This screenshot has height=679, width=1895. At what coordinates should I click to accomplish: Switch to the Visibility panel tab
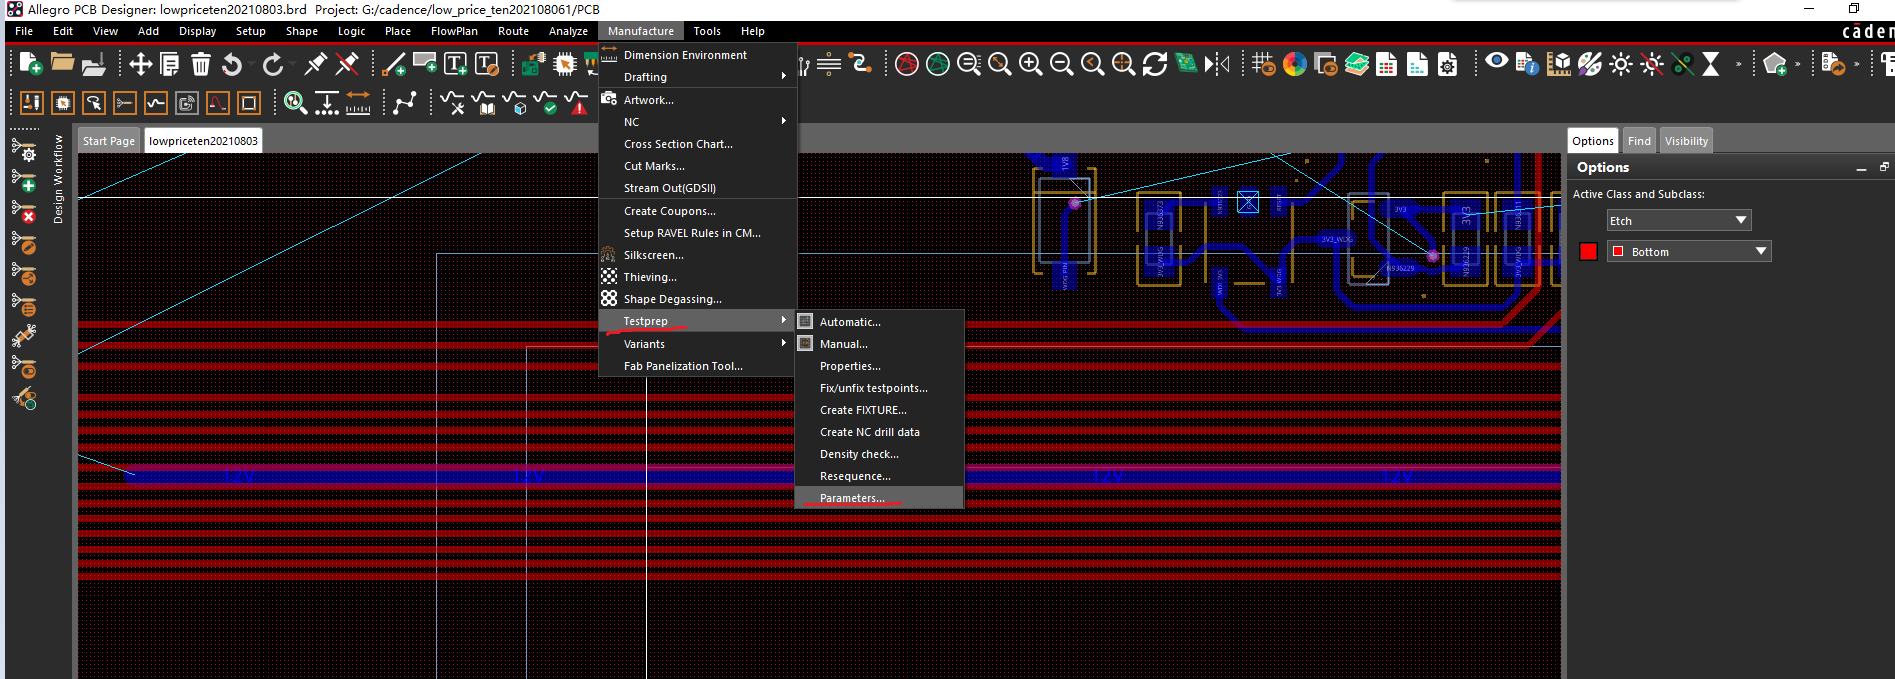pyautogui.click(x=1686, y=141)
